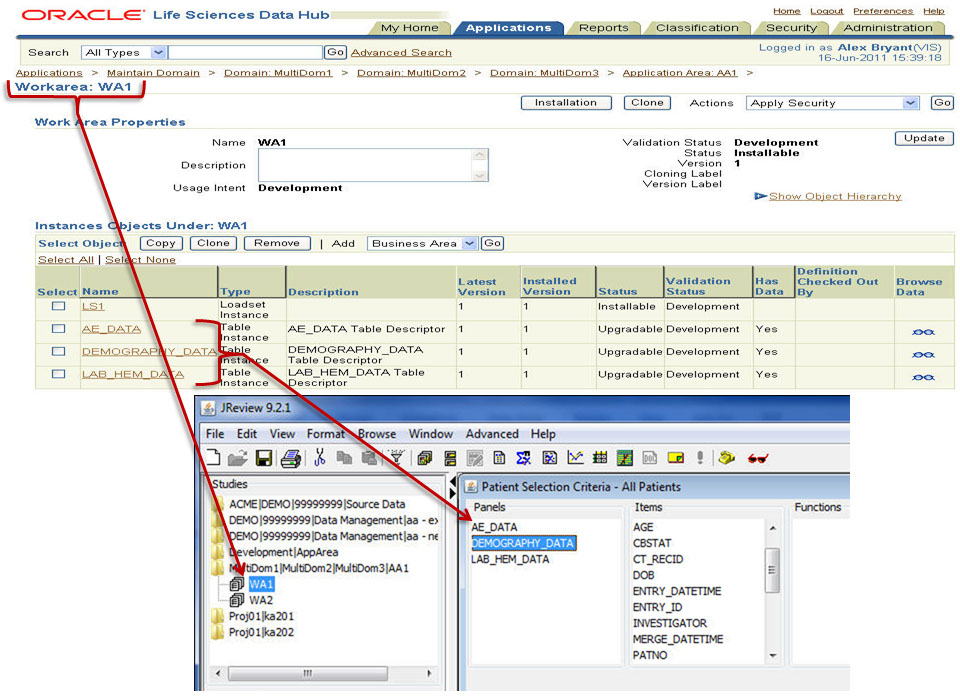
Task: Click the Description text area
Action: click(366, 165)
